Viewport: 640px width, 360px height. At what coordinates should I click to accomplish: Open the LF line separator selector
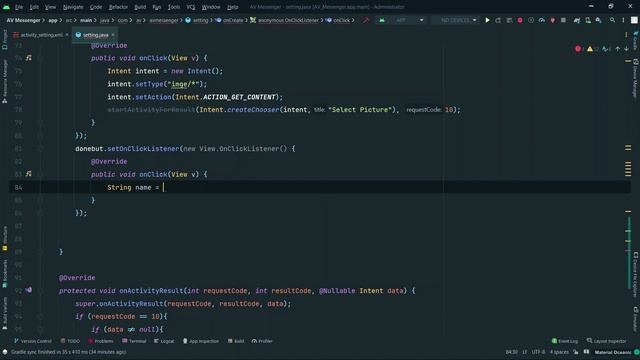524,352
